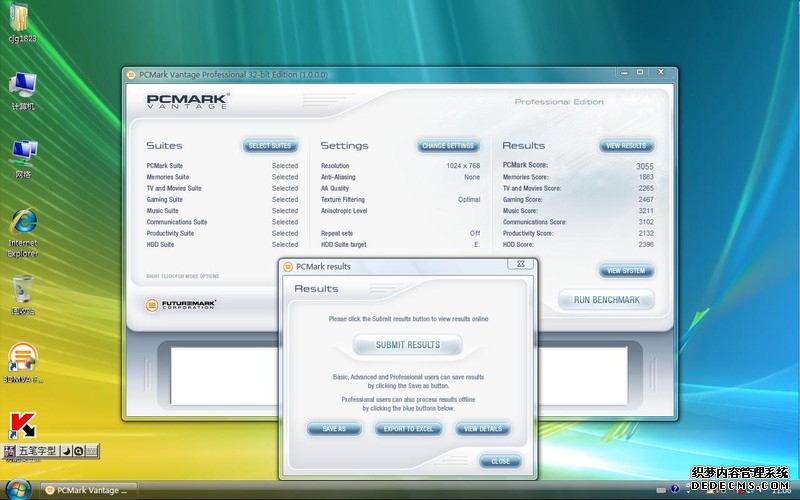Viewport: 800px width, 500px height.
Task: Click the VIEW SYSTEM button
Action: (626, 271)
